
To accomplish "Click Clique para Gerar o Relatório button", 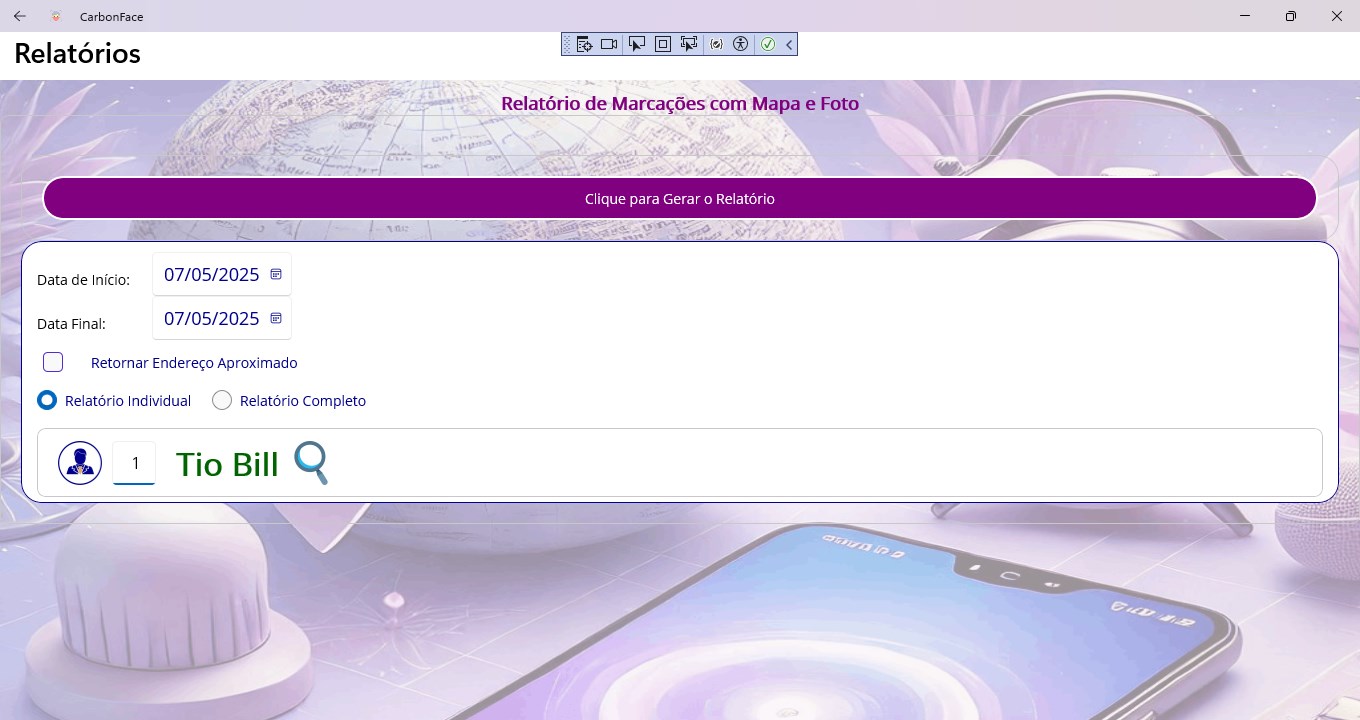I will (680, 198).
